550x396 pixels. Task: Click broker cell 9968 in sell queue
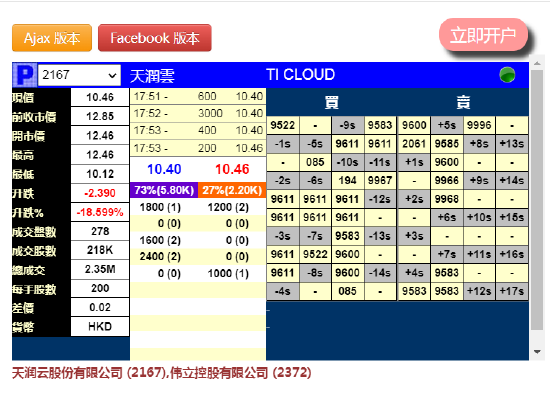(x=447, y=199)
